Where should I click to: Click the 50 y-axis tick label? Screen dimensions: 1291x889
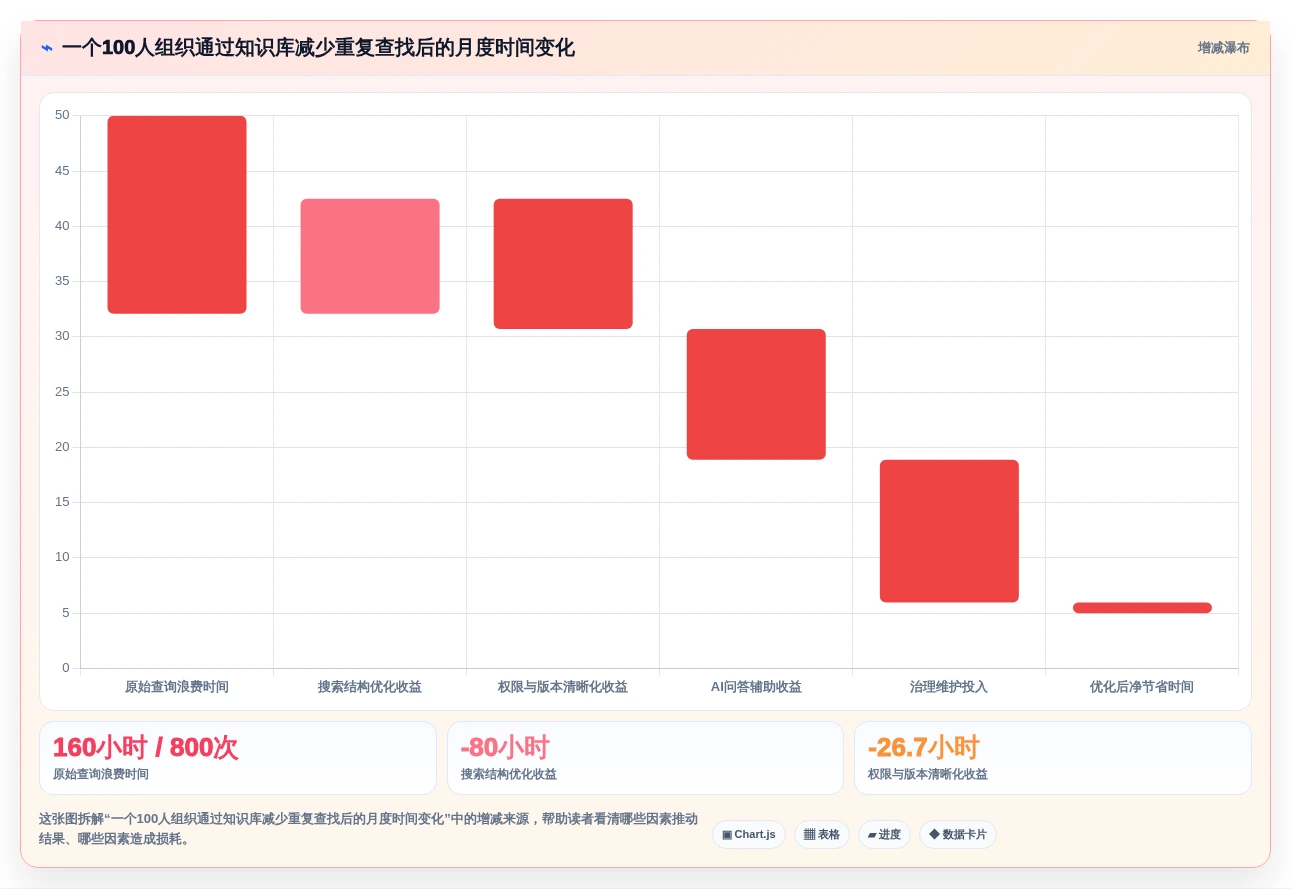point(62,115)
